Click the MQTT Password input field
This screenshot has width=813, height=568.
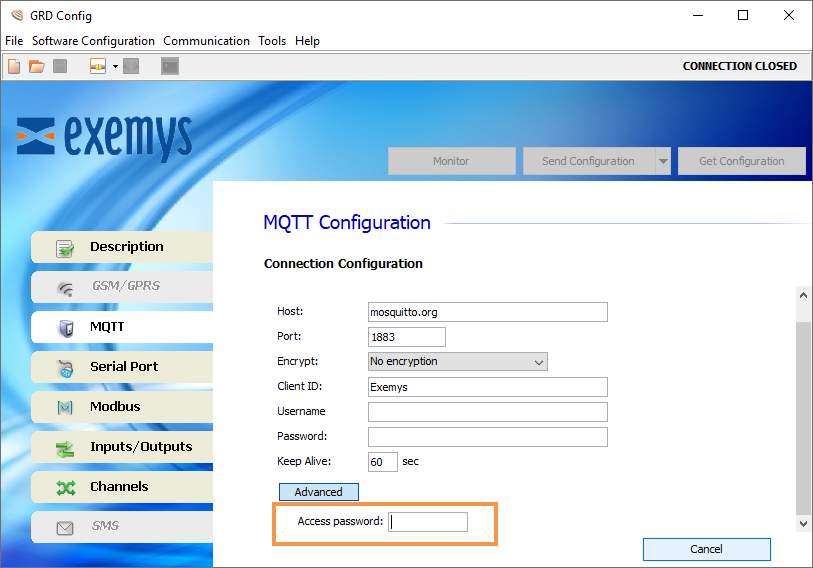[487, 436]
